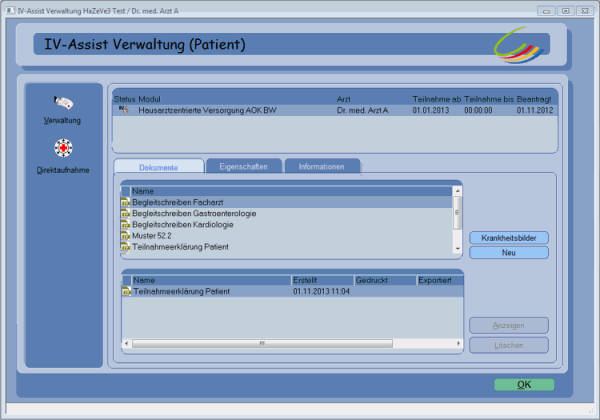Switch to the Dokumente tab
Viewport: 600px width, 420px height.
[x=159, y=167]
